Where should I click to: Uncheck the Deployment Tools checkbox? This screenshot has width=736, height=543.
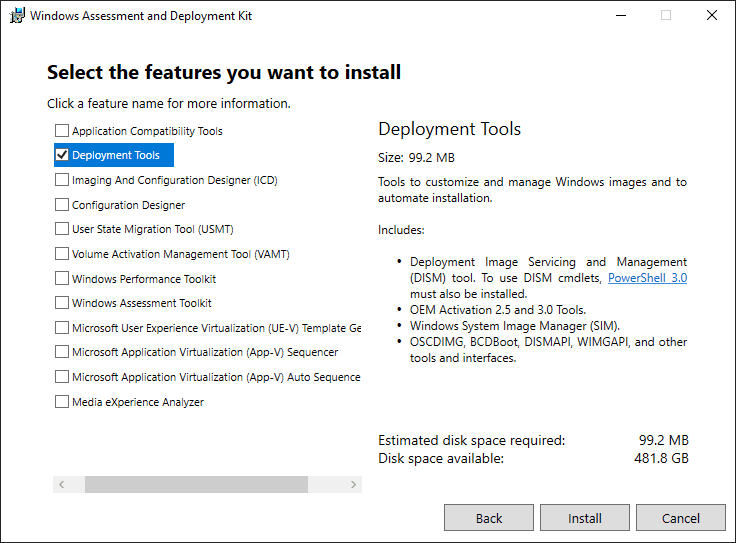(x=62, y=155)
